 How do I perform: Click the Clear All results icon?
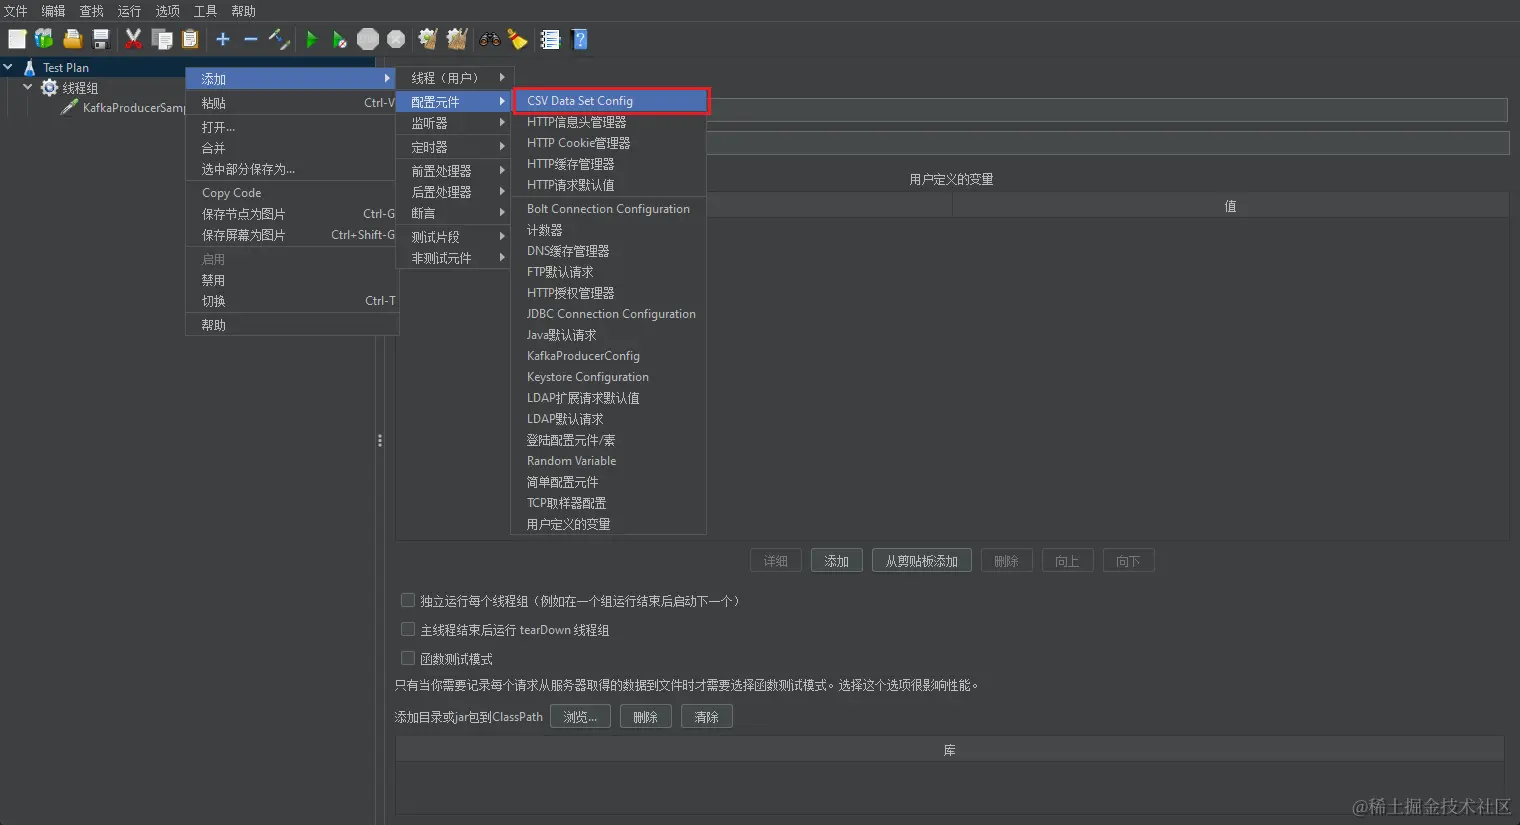457,39
